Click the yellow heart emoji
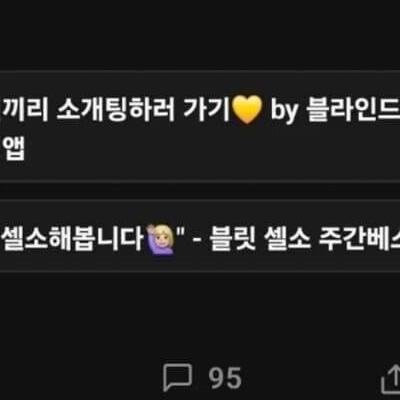 (x=247, y=111)
